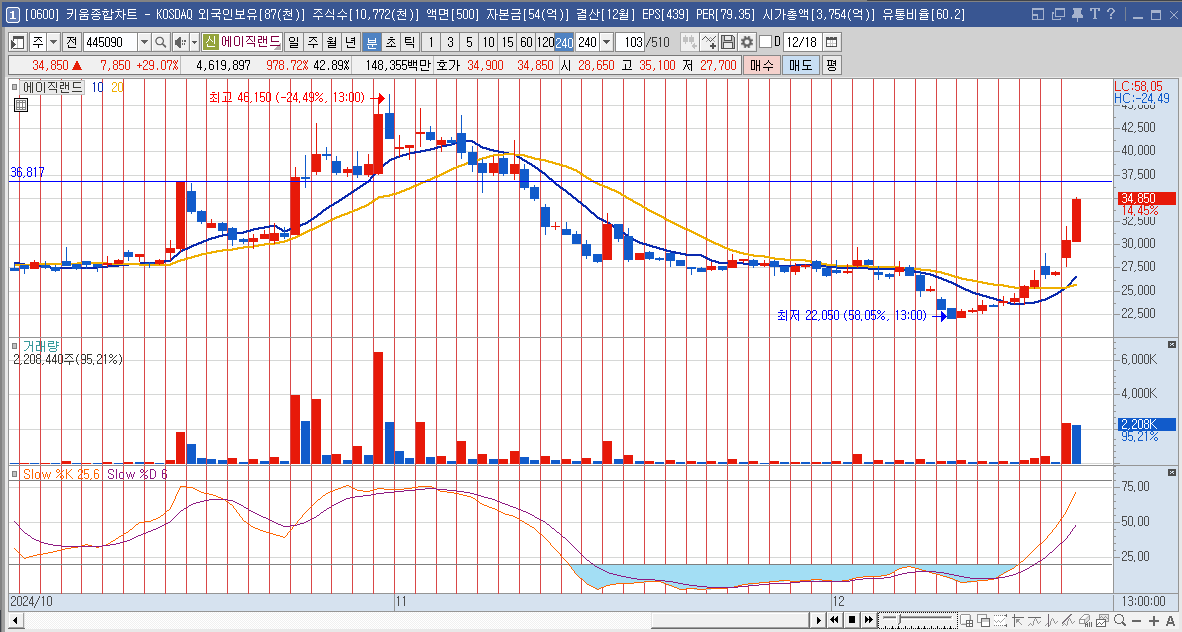Toggle the 분 minute chart button
Image resolution: width=1182 pixels, height=632 pixels.
pyautogui.click(x=371, y=42)
